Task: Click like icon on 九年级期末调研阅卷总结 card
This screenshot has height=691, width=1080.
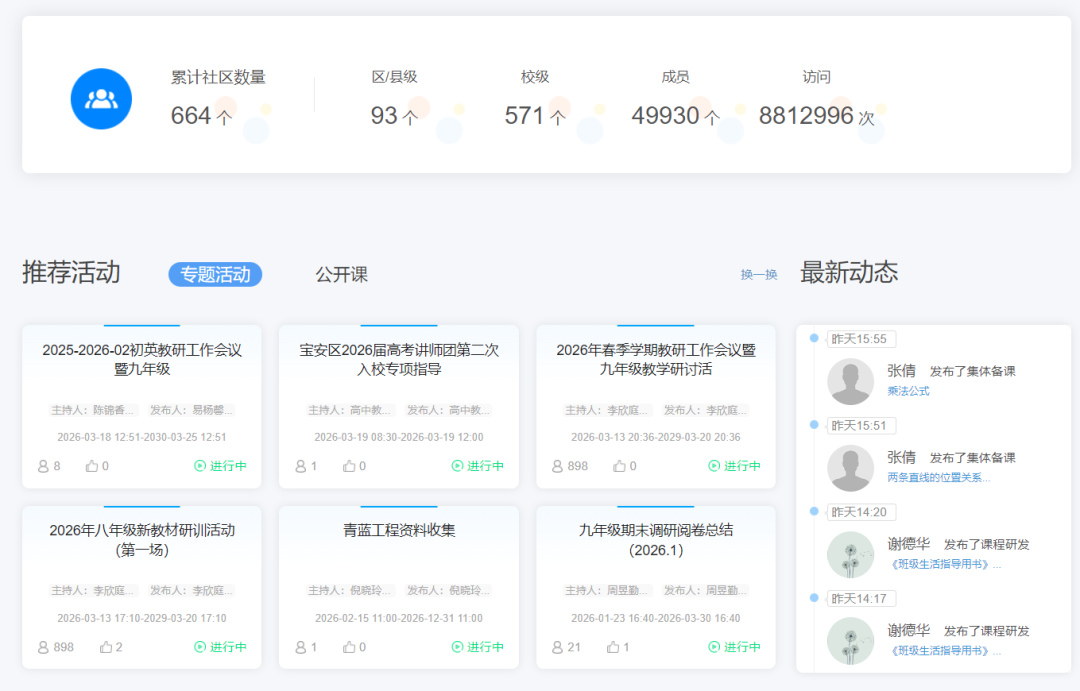Action: coord(613,647)
